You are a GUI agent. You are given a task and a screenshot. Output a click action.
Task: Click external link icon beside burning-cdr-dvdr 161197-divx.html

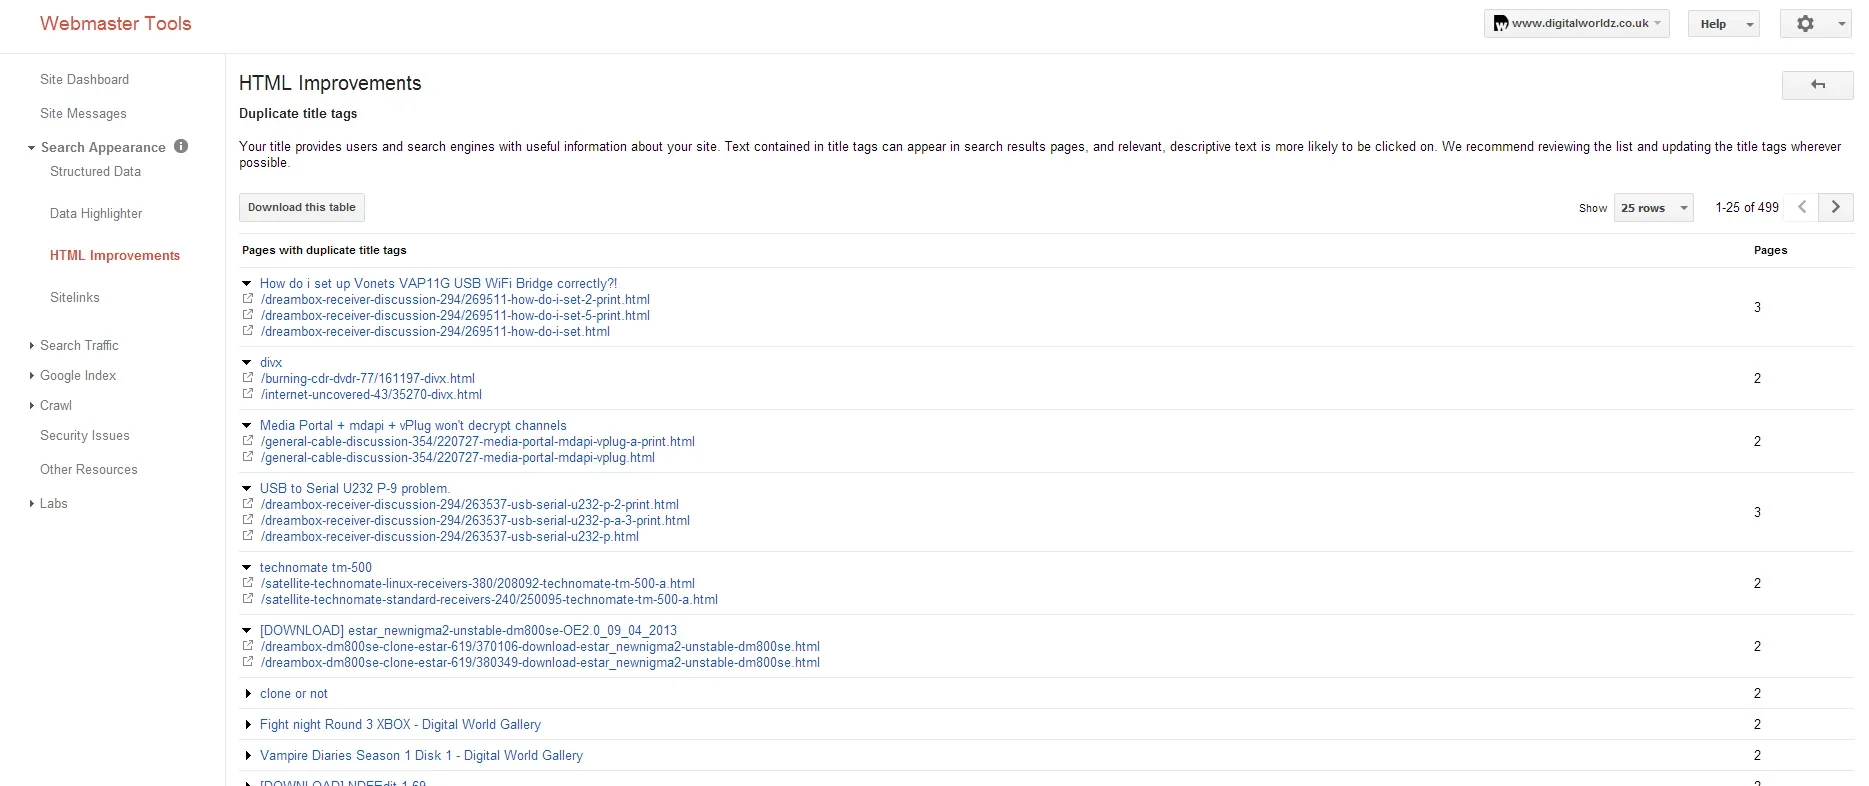coord(248,378)
